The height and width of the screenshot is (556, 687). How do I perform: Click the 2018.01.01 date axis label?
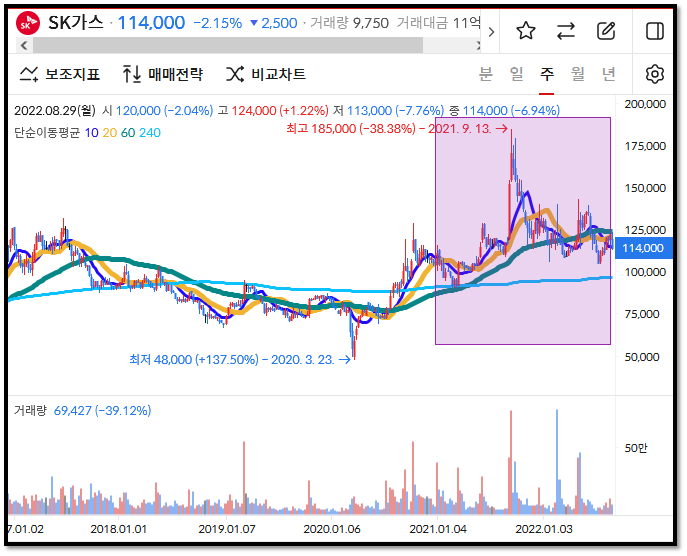tap(119, 529)
